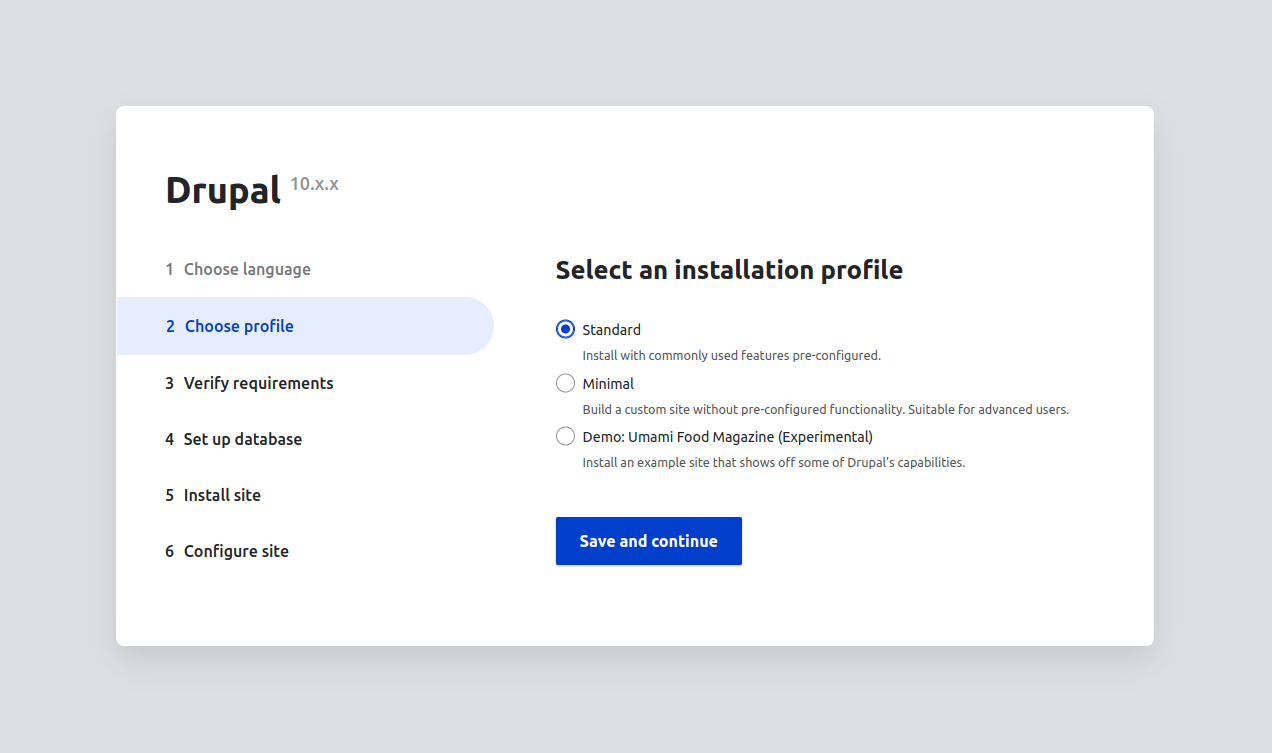Click the Drupal's capabilities example site description
The image size is (1272, 753).
773,462
